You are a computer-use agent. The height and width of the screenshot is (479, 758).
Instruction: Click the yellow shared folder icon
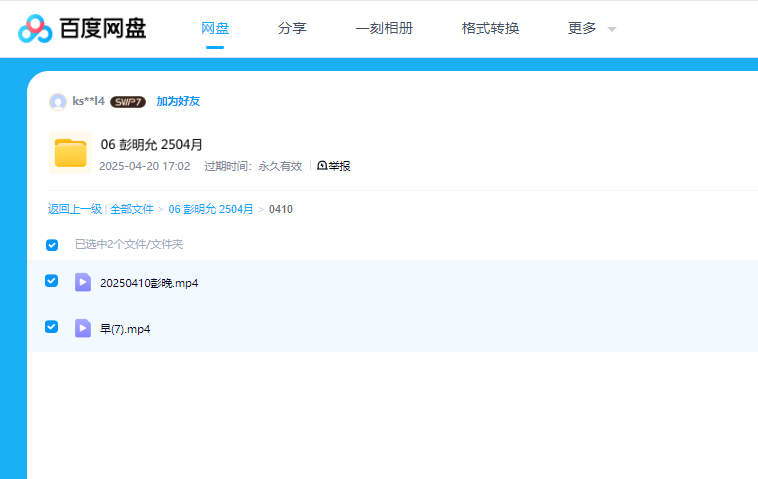pos(70,153)
